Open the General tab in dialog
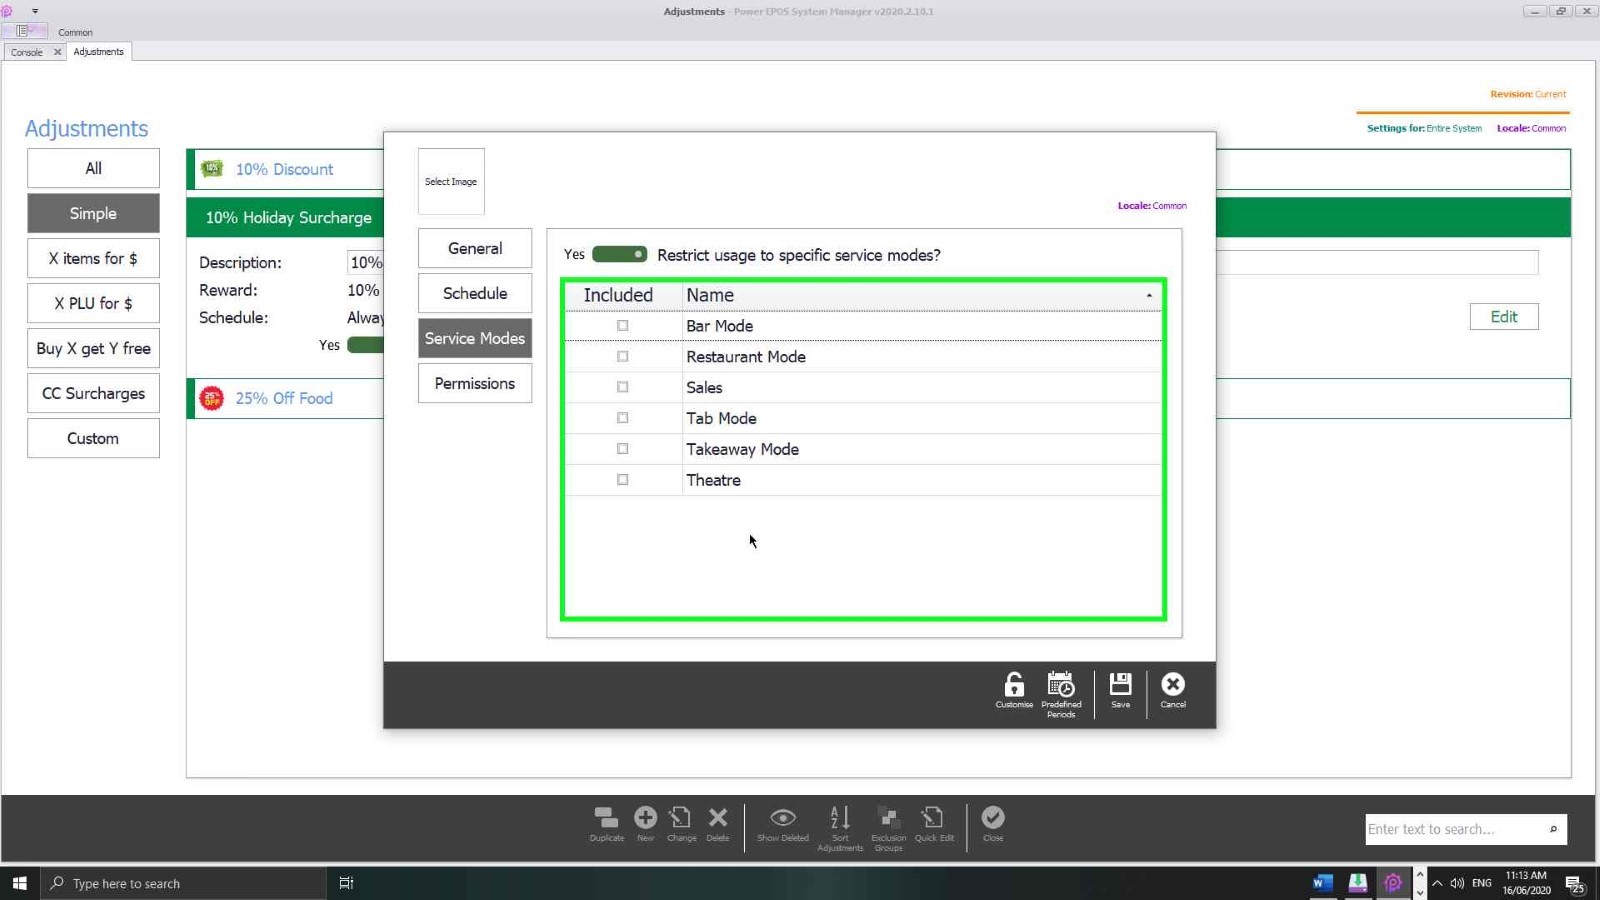The height and width of the screenshot is (900, 1600). (475, 248)
